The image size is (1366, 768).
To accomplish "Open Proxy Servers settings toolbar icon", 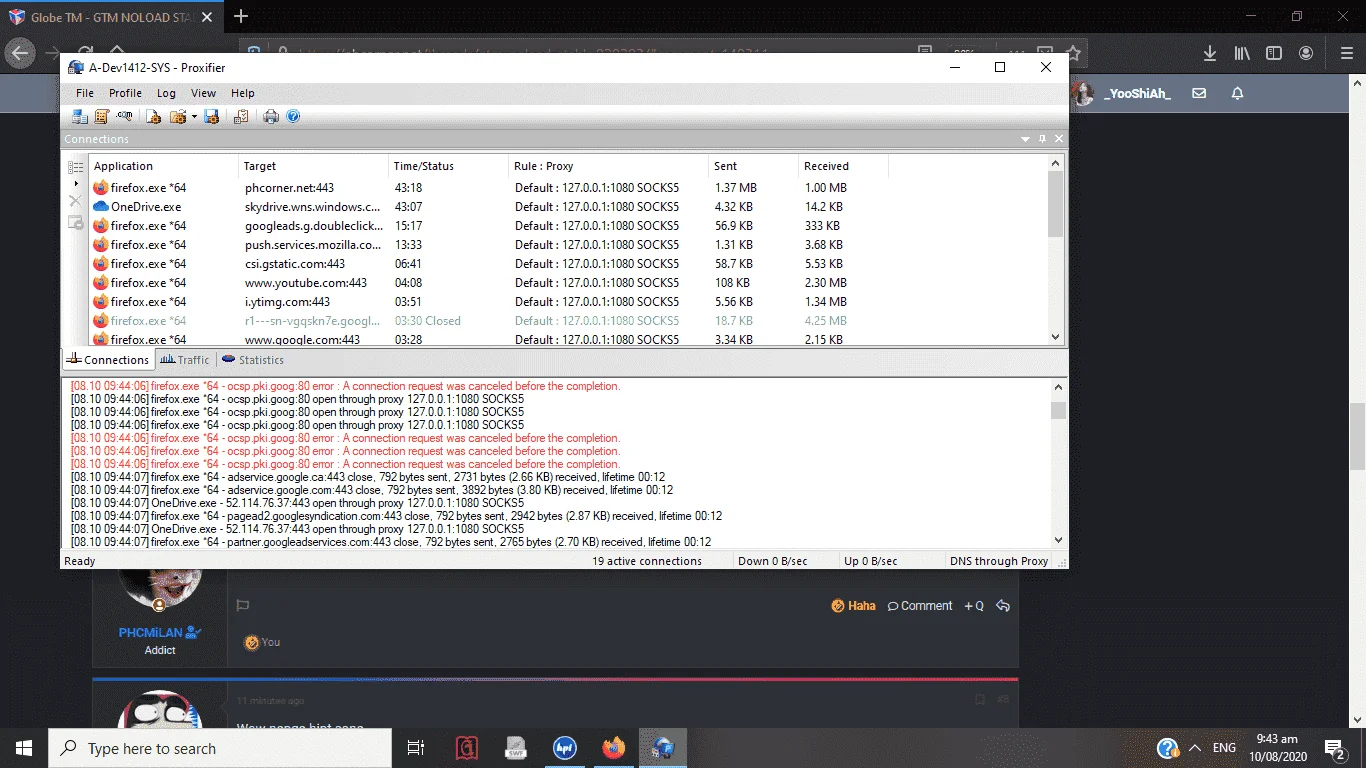I will point(79,117).
